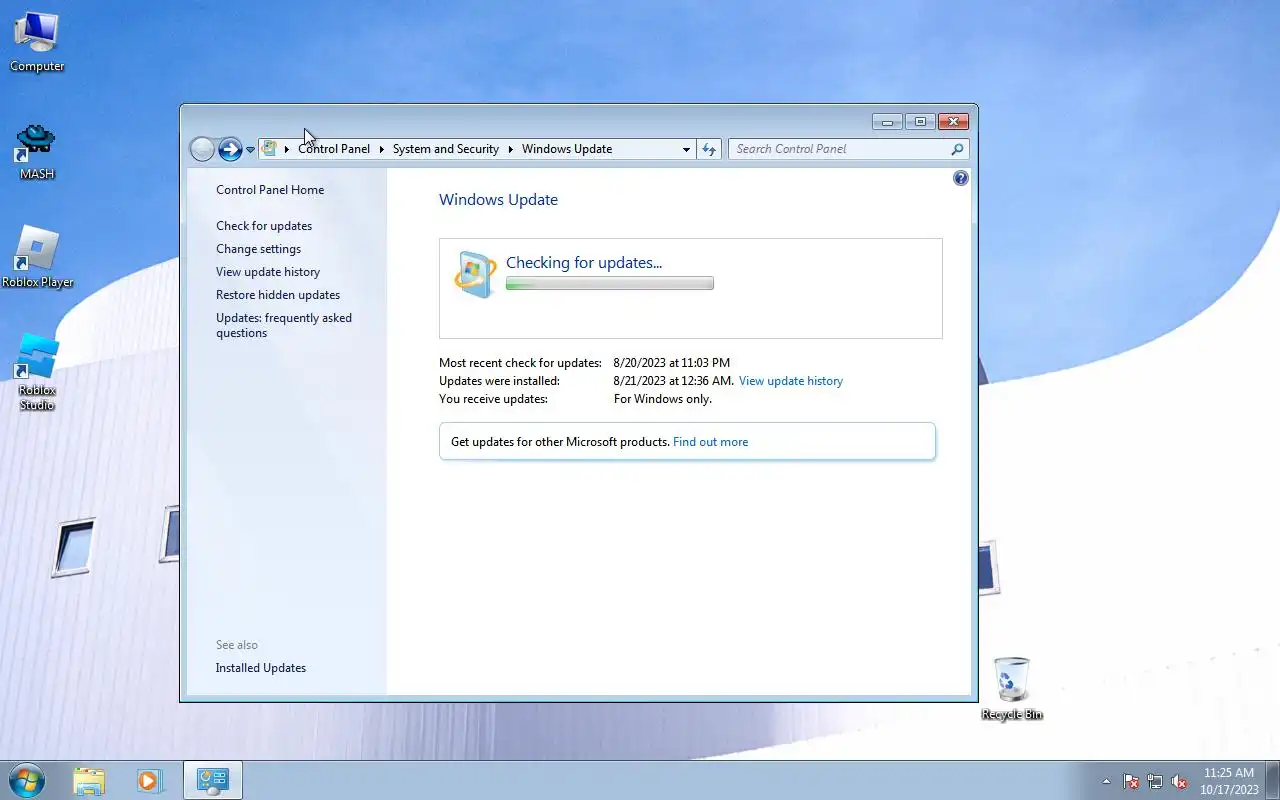Select Check for updates link
This screenshot has height=800, width=1280.
click(264, 226)
